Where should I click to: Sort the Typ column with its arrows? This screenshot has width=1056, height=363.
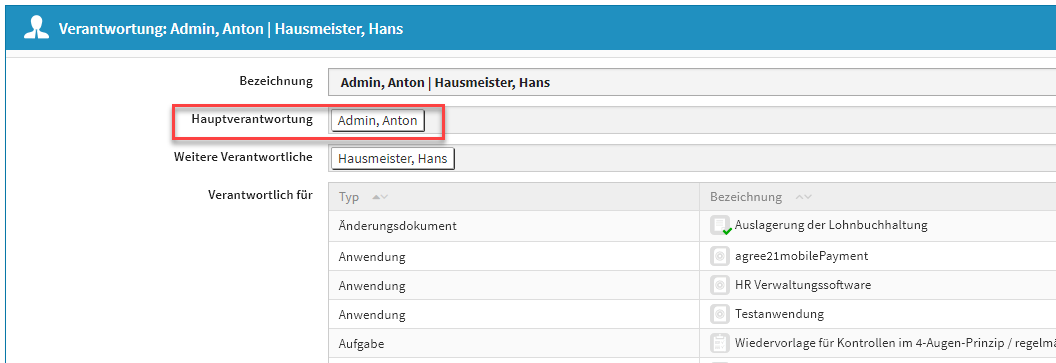[380, 197]
